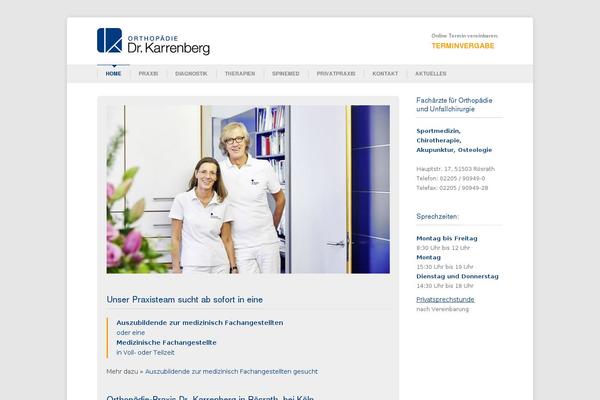The height and width of the screenshot is (400, 600).
Task: Go to the KONTAKT menu item
Action: click(x=385, y=73)
